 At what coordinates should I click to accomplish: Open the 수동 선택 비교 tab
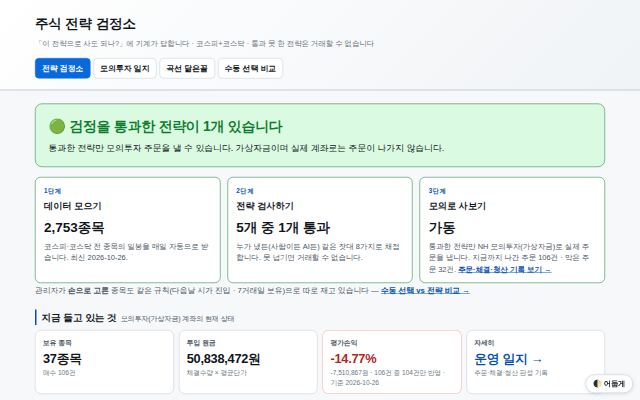pos(250,68)
